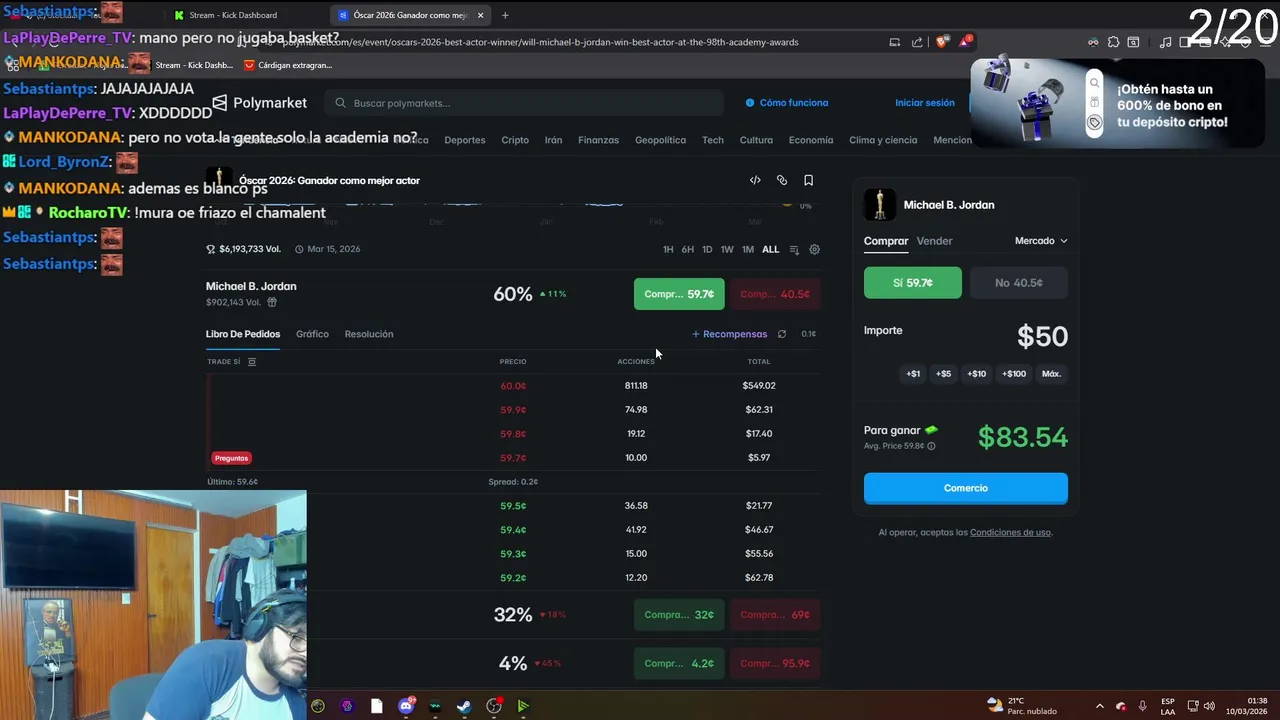The width and height of the screenshot is (1280, 720).
Task: Bookmark this Óscar 2026 market
Action: point(808,180)
